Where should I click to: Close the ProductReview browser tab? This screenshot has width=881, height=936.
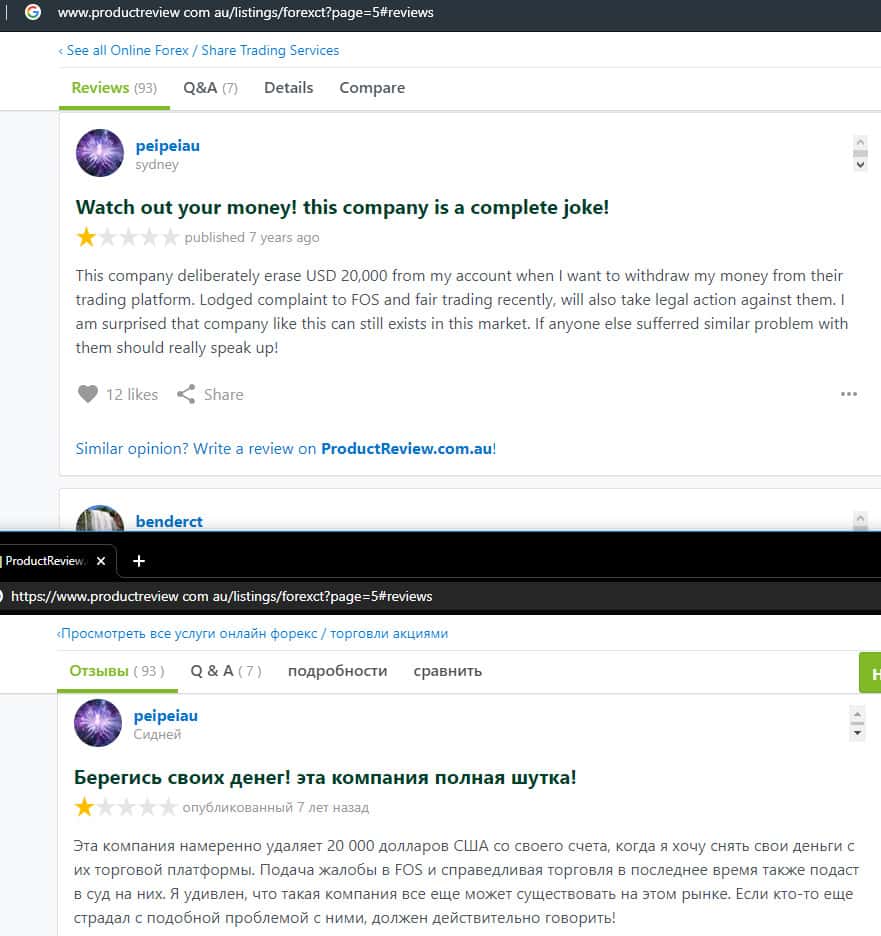pyautogui.click(x=101, y=561)
